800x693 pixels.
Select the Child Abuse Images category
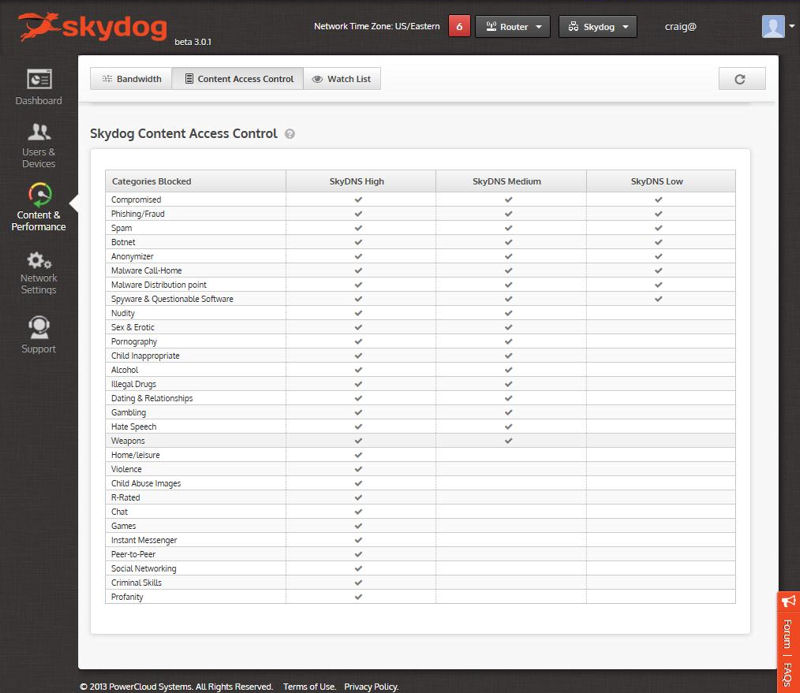click(146, 483)
